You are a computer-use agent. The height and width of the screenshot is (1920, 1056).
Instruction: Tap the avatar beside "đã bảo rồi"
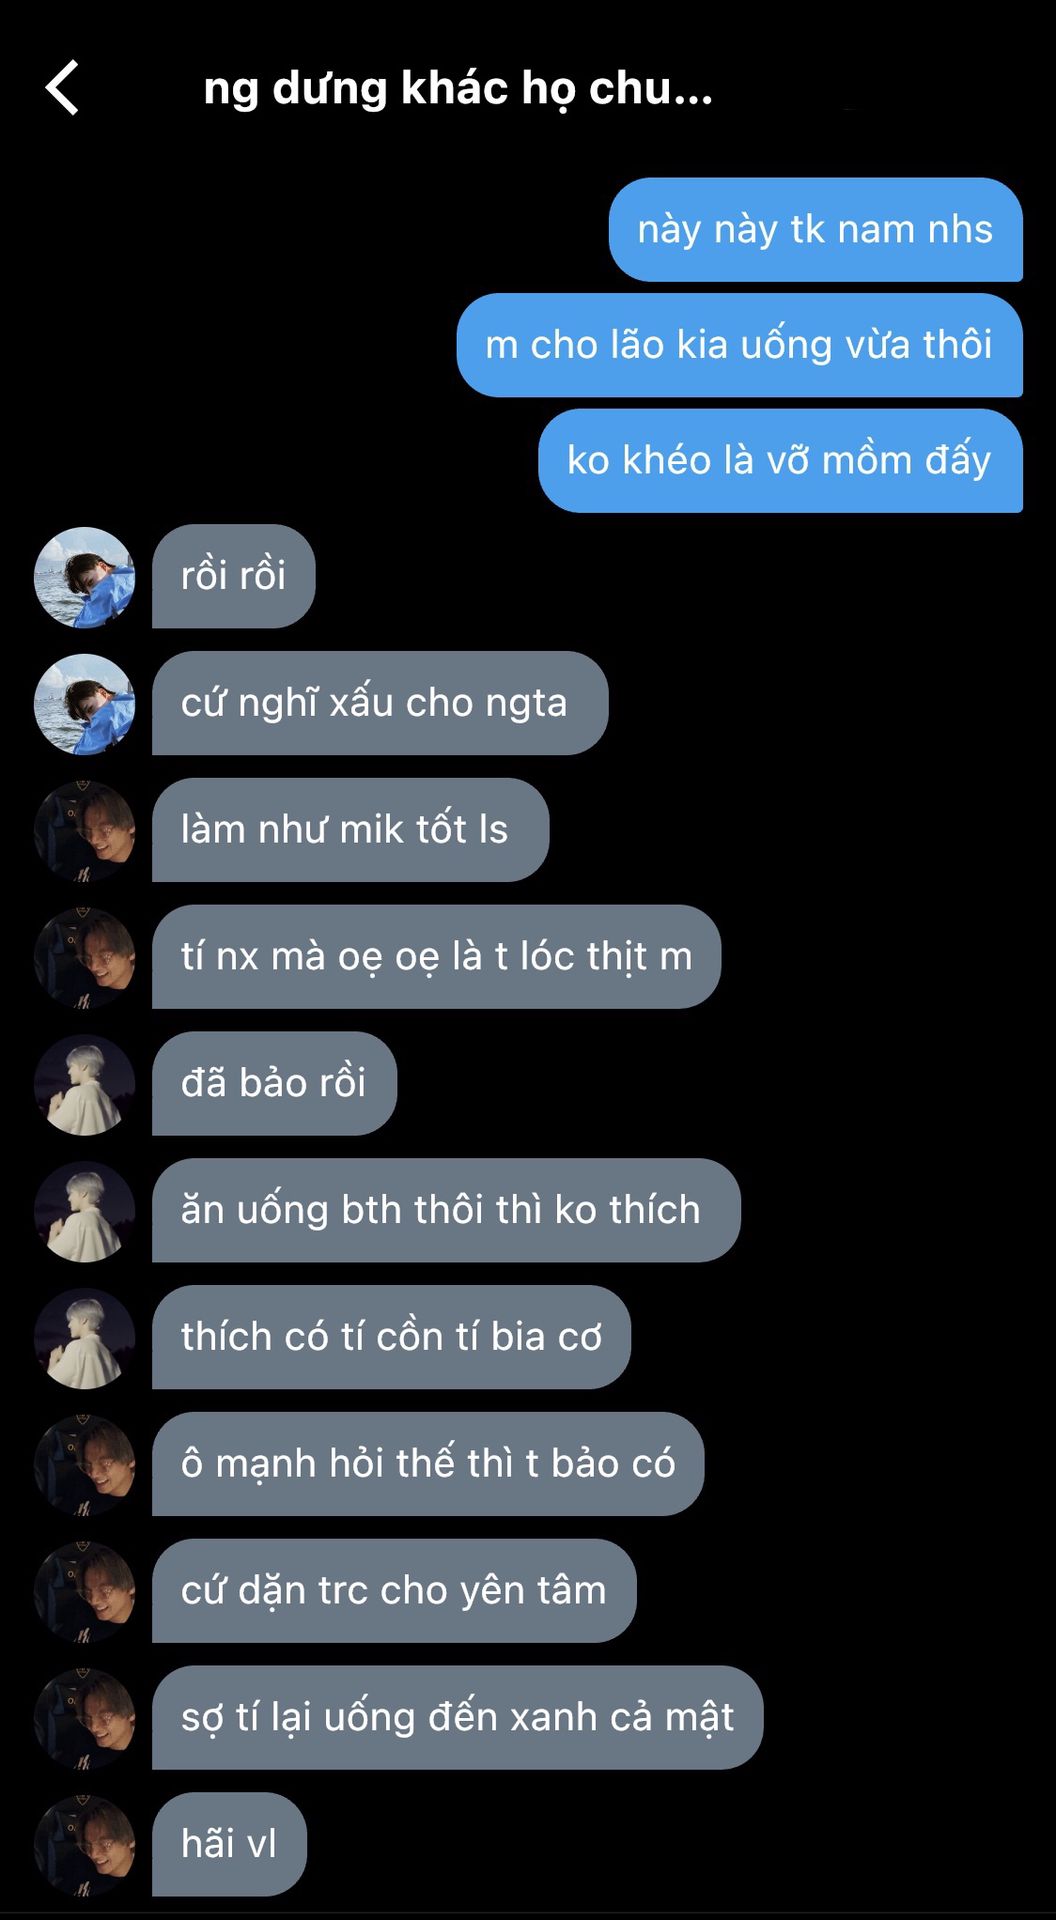pos(84,1085)
